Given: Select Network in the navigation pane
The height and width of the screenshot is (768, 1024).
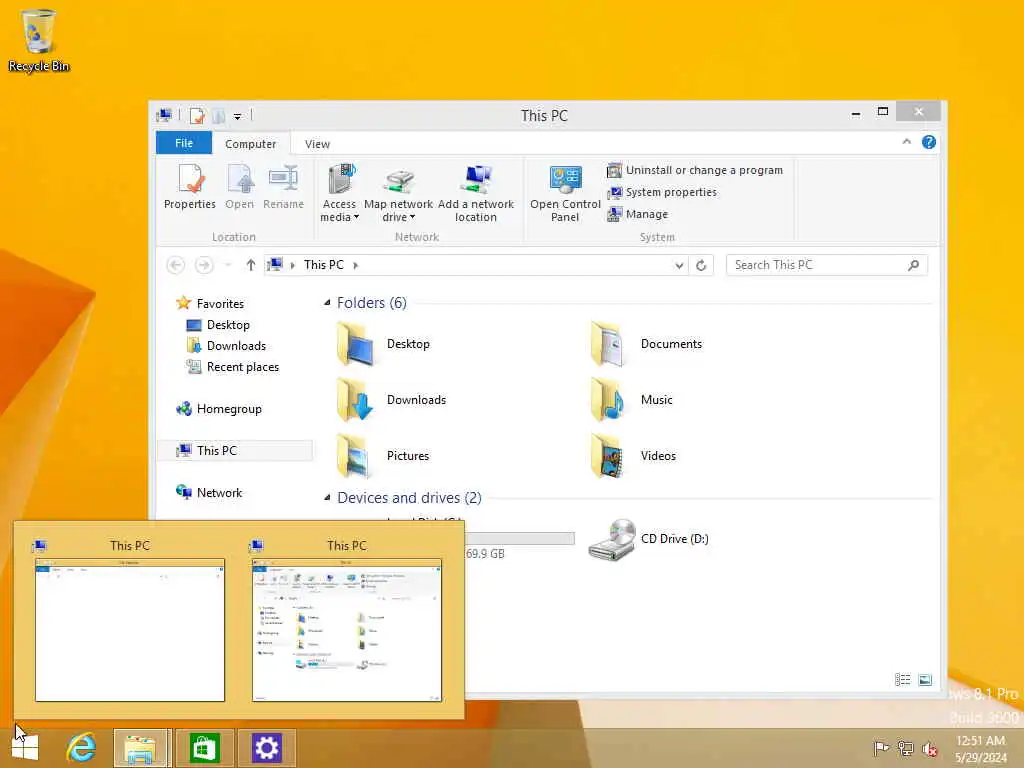Looking at the screenshot, I should point(209,492).
